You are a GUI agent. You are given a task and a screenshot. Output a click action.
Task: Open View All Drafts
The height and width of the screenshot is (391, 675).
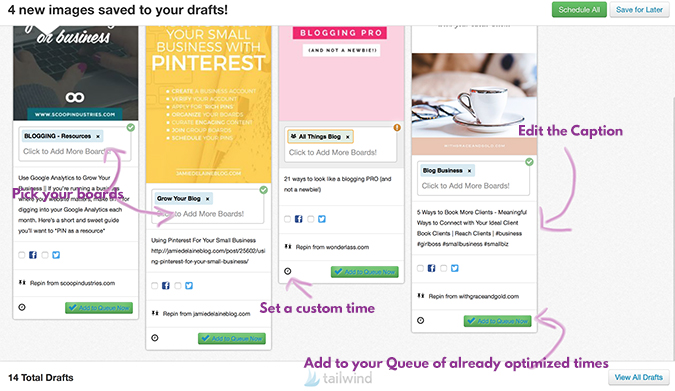(x=638, y=377)
